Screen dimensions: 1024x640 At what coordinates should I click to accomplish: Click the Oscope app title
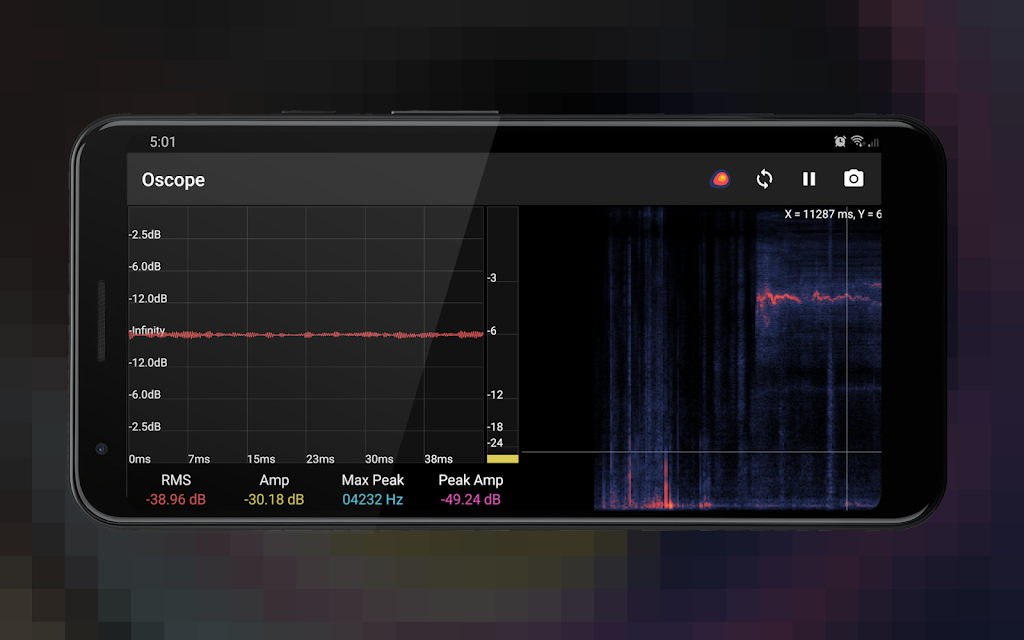tap(173, 180)
